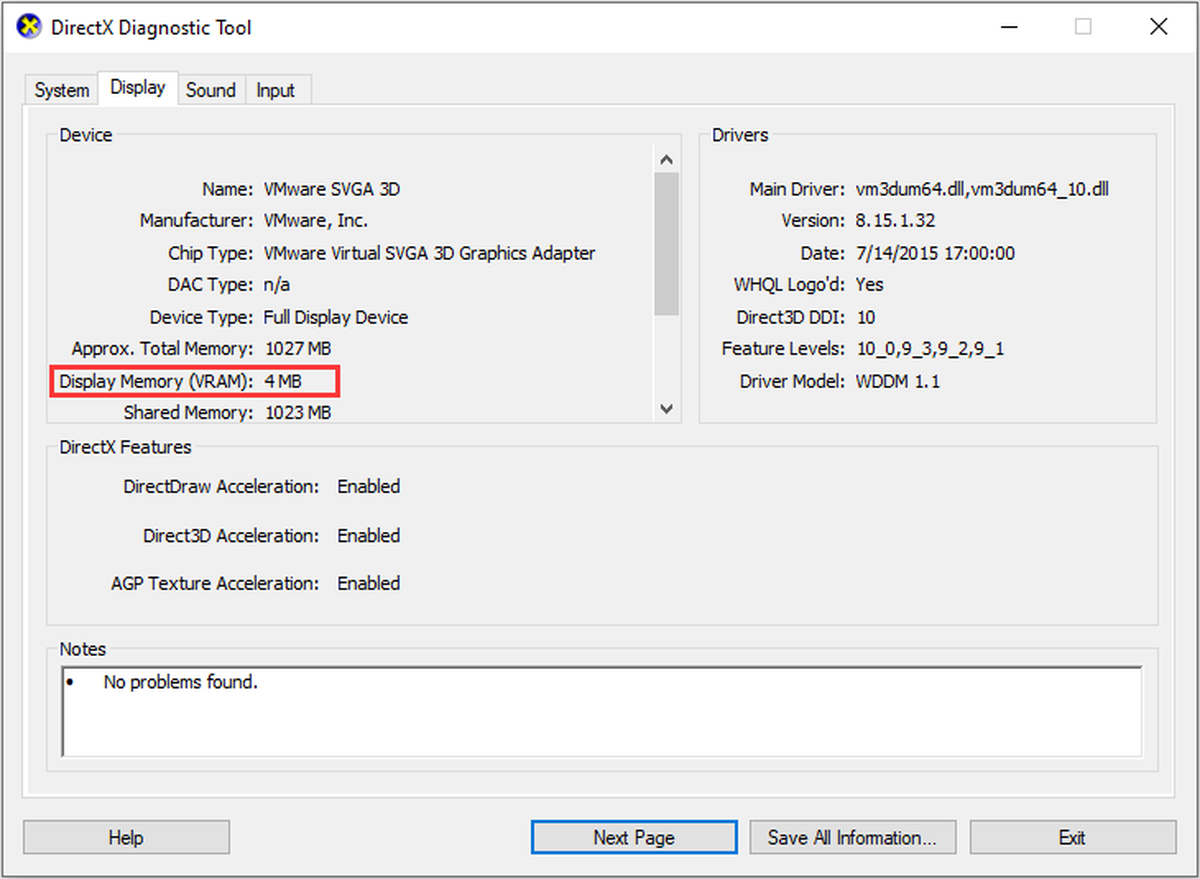Click the 'Display Memory (VRAM):' label
Screen dimensions: 1200x879
click(x=157, y=381)
